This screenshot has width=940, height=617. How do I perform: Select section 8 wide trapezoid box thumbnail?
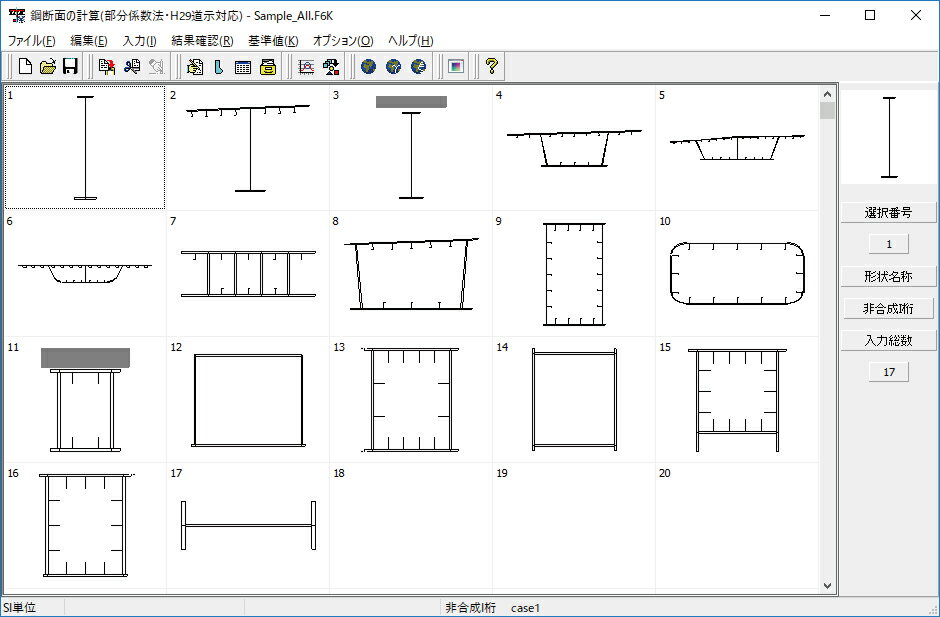pos(411,273)
